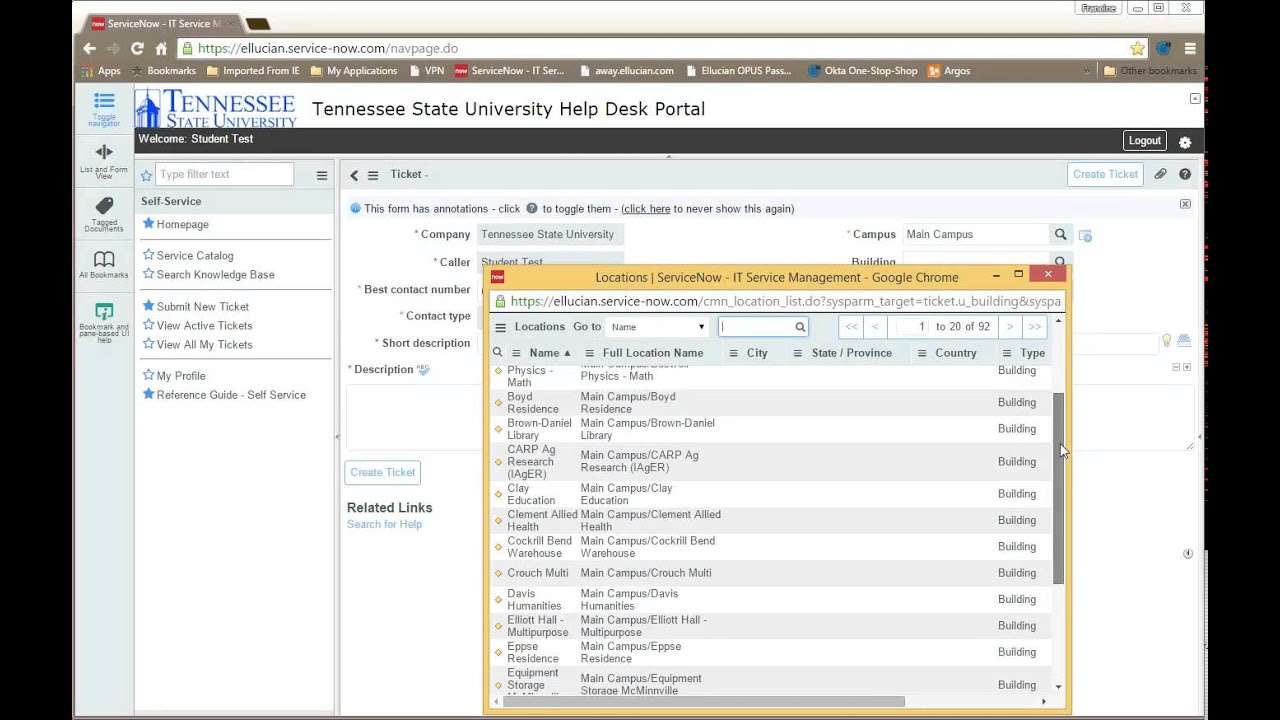Viewport: 1280px width, 720px height.
Task: Click the back arrow on the Ticket form
Action: click(x=353, y=175)
